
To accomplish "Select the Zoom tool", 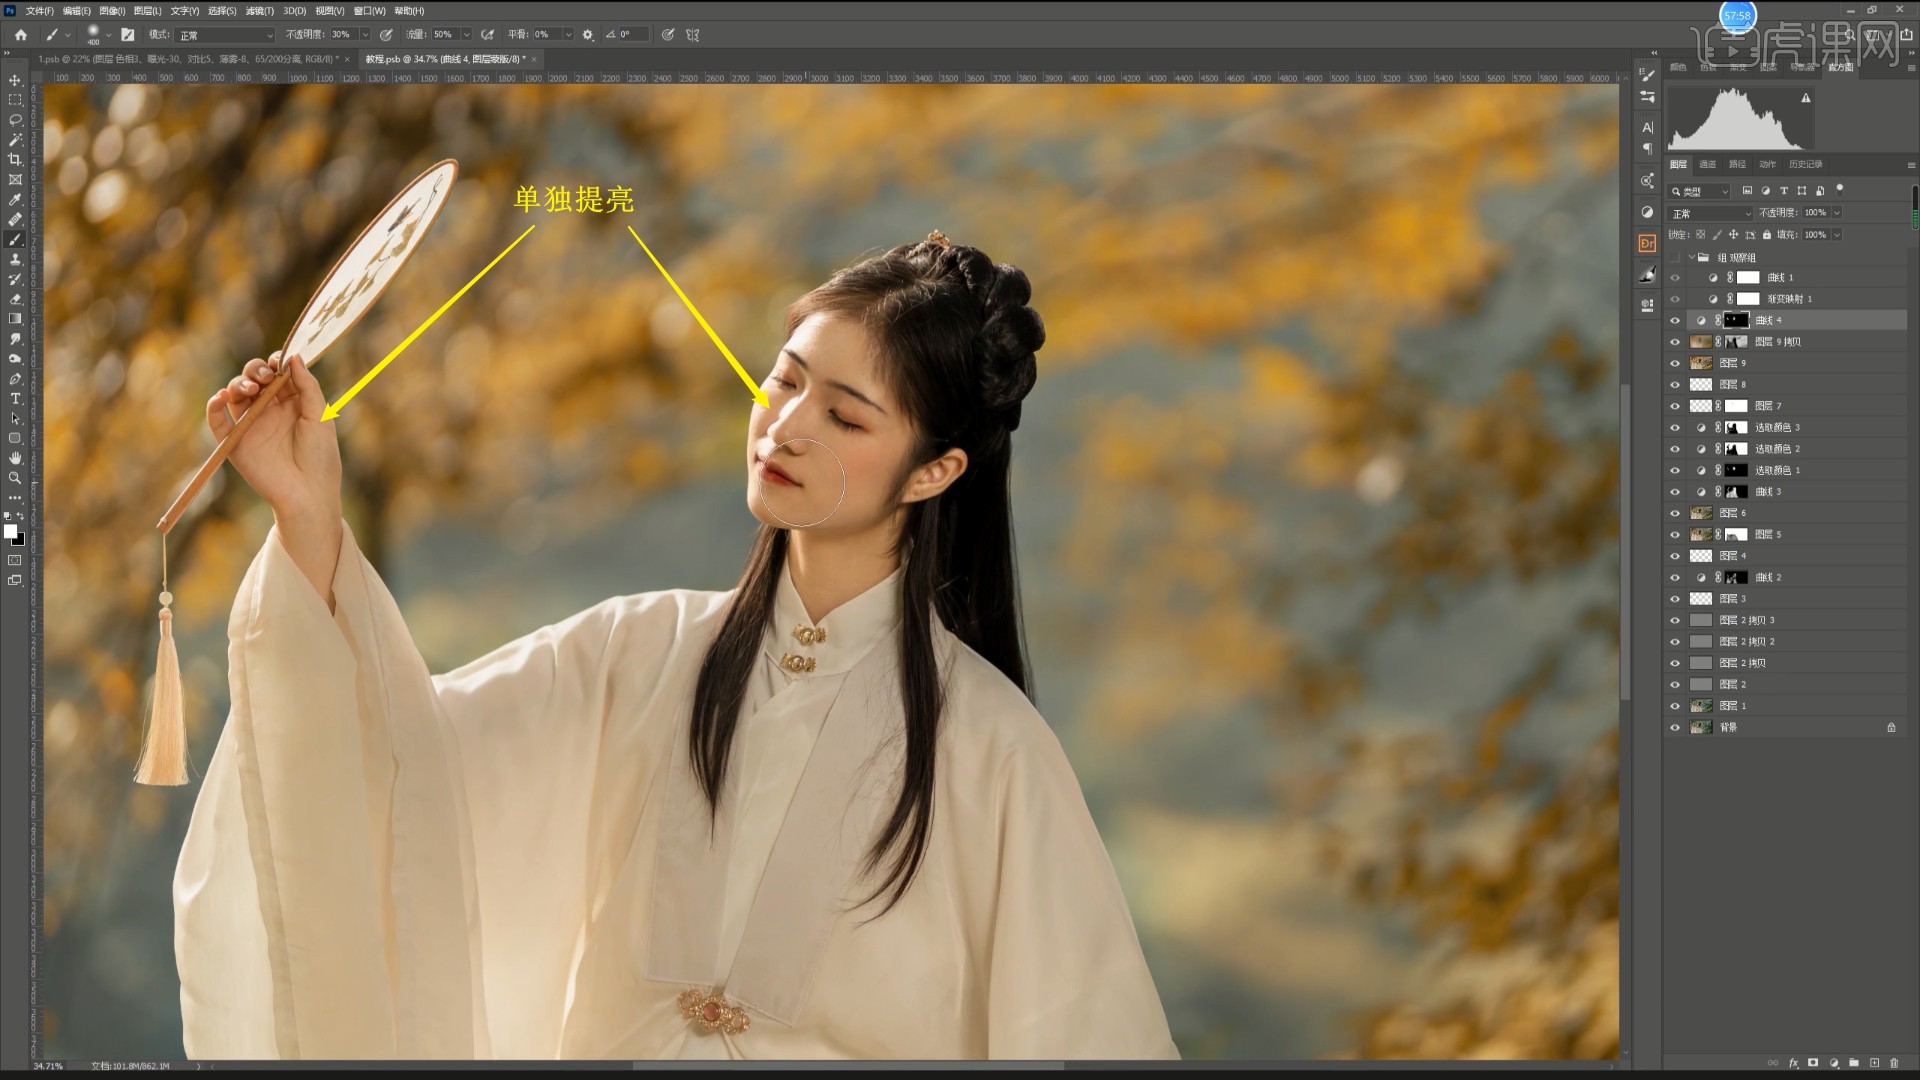I will tap(15, 478).
